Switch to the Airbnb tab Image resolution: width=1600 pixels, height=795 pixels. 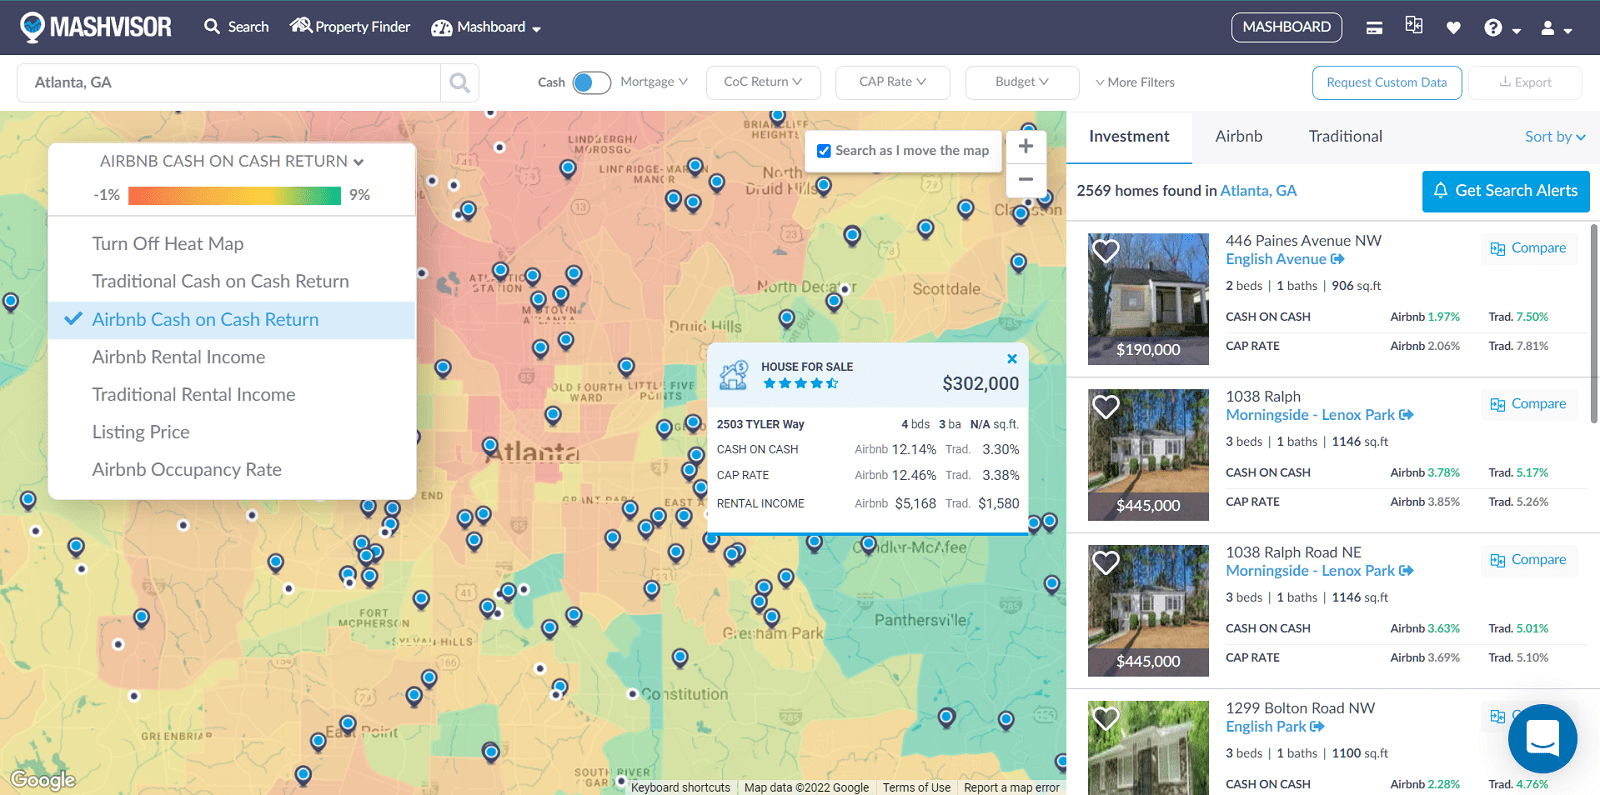click(1238, 137)
